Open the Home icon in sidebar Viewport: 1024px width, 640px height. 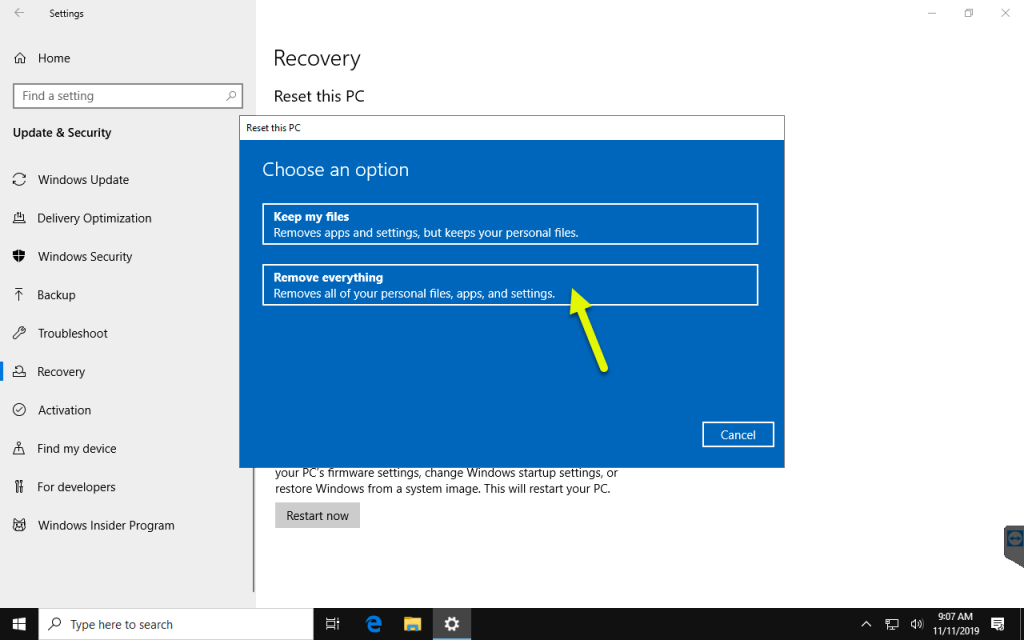20,58
